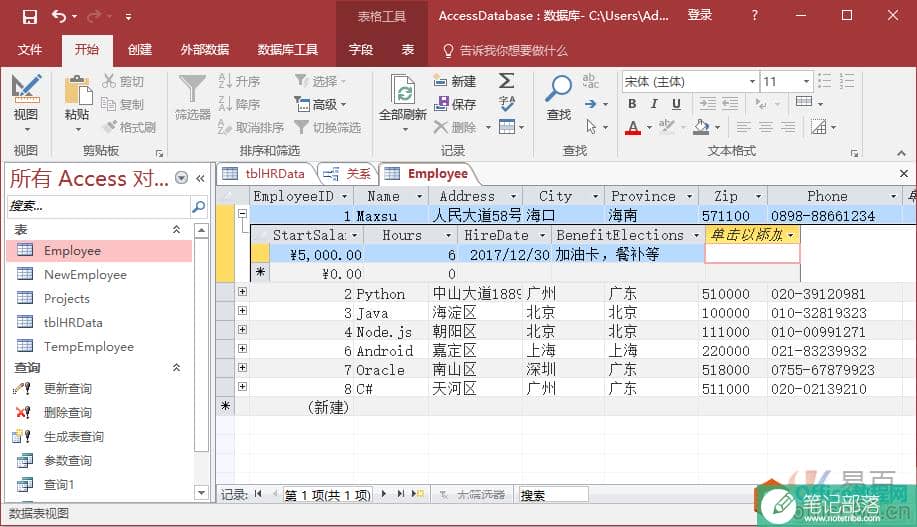This screenshot has width=917, height=527.
Task: Collapse the navigation pane with chevron
Action: point(201,178)
